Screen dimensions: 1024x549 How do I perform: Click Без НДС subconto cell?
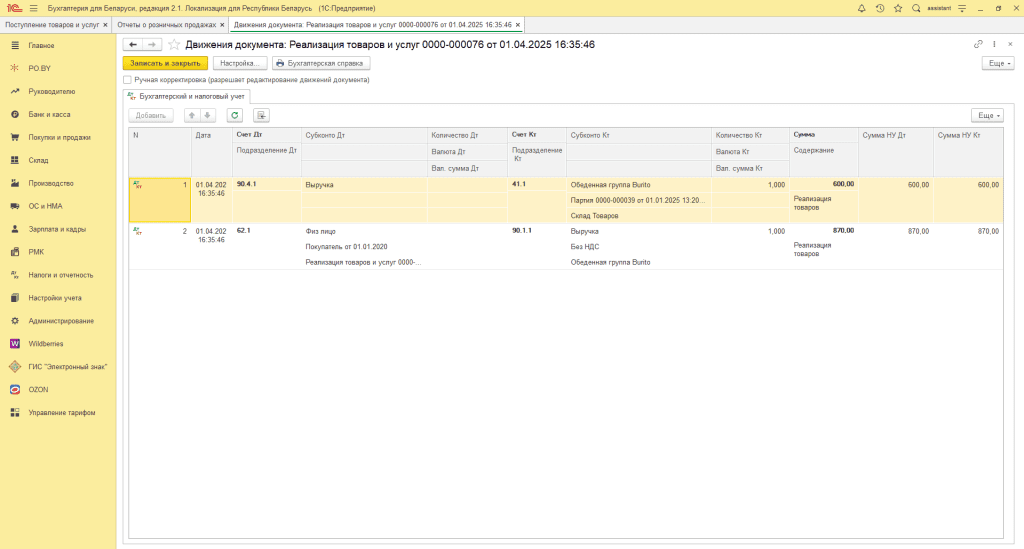pyautogui.click(x=639, y=247)
